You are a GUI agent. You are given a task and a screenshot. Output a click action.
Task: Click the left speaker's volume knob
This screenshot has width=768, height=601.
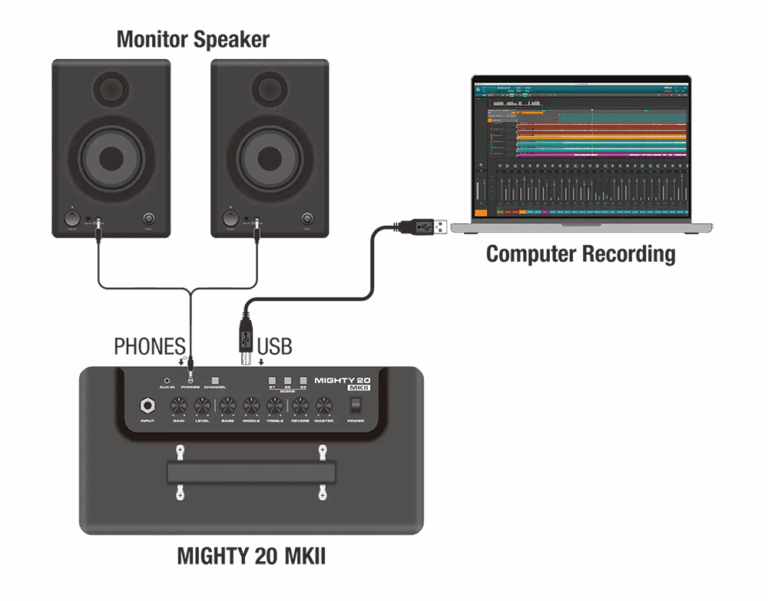coord(72,218)
